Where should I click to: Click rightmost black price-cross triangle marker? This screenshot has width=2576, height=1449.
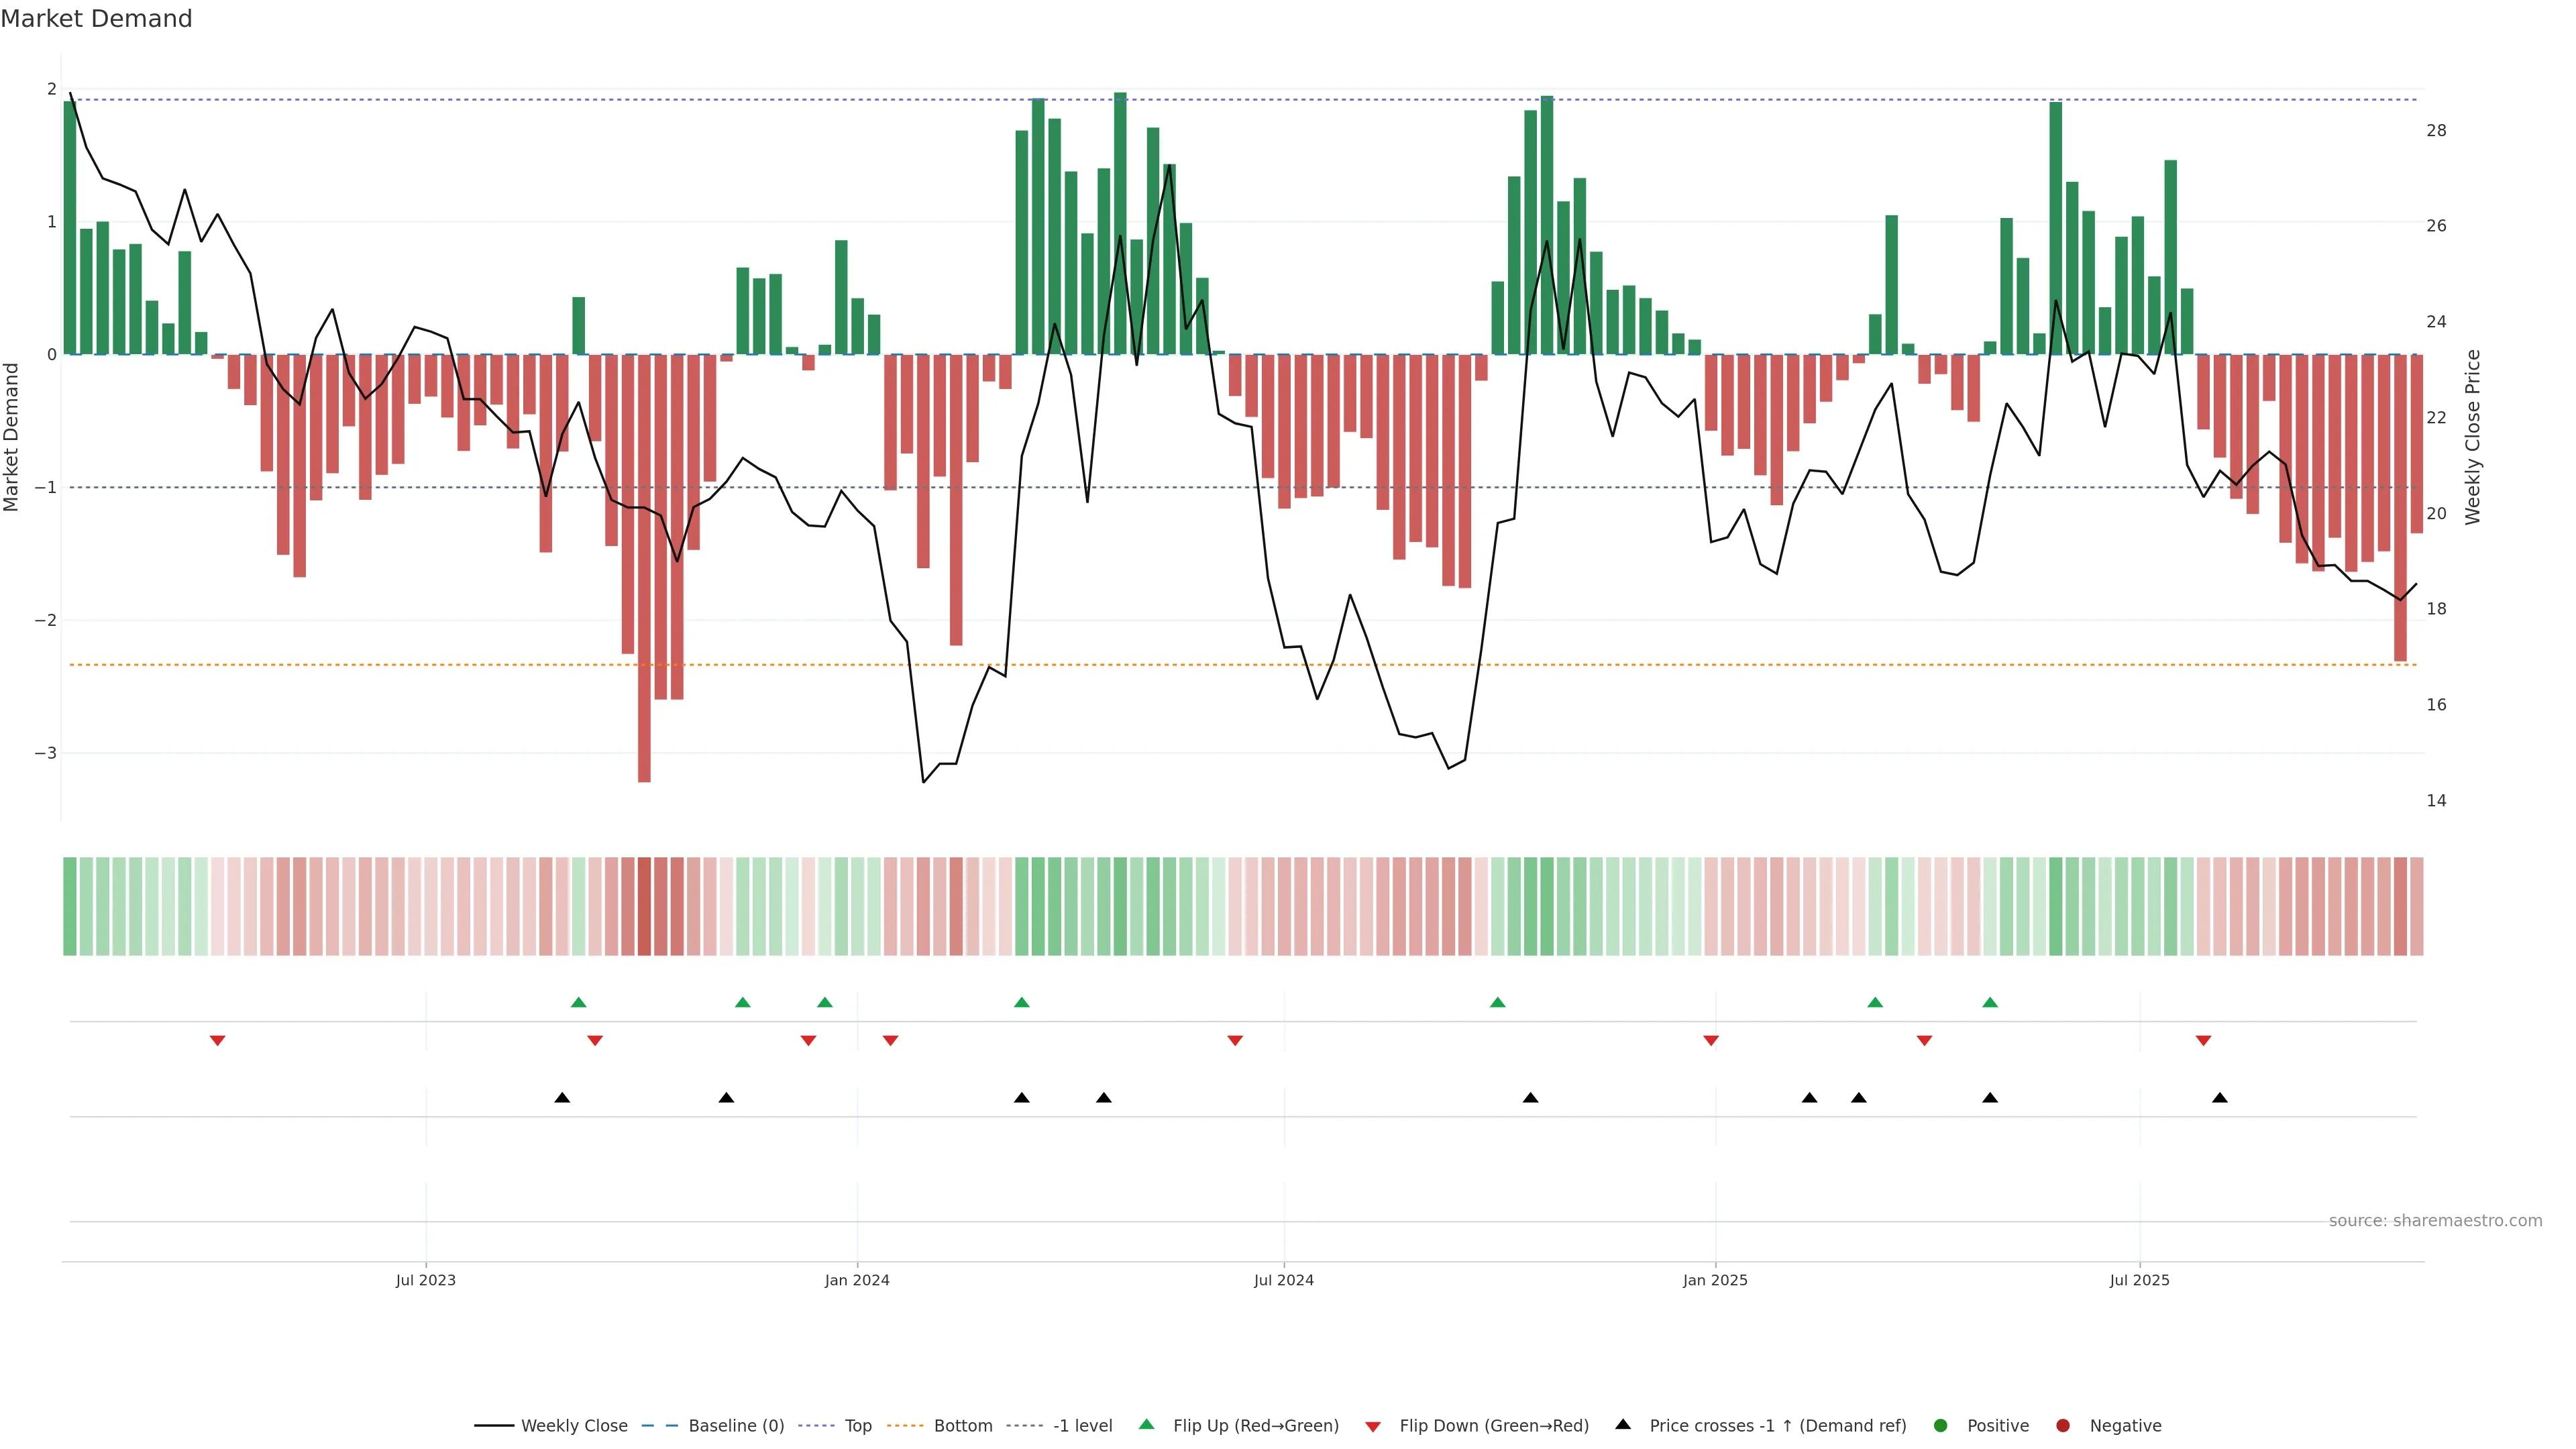(2220, 1098)
